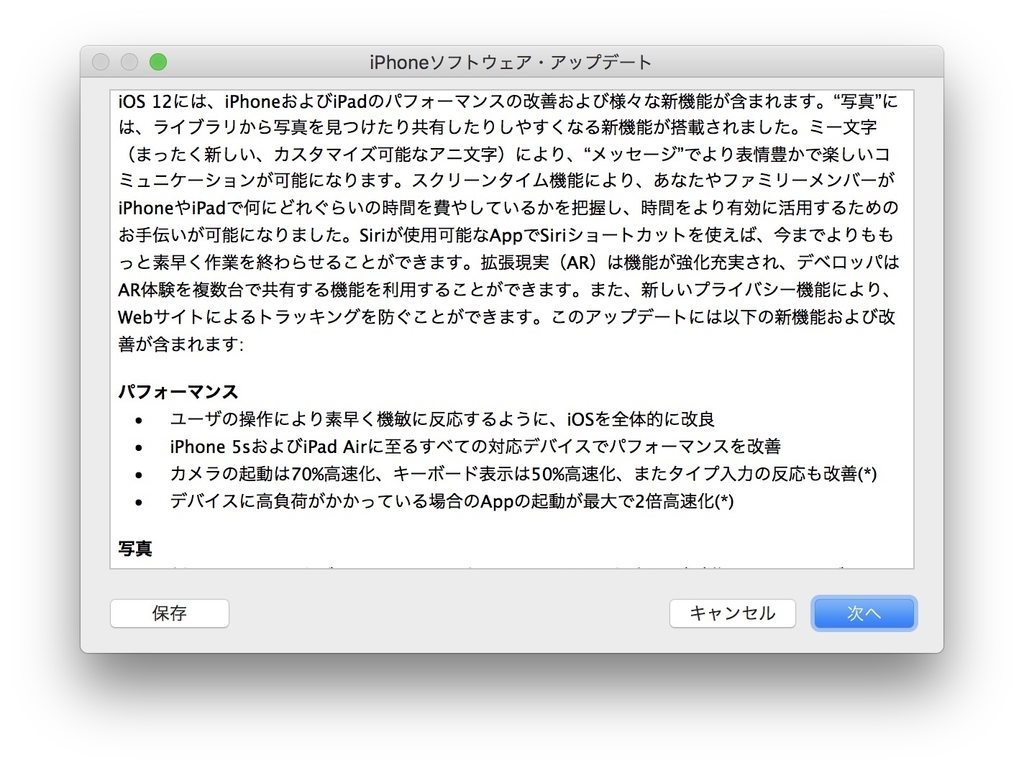1024x768 pixels.
Task: Click the blue 次へ button
Action: pos(864,613)
